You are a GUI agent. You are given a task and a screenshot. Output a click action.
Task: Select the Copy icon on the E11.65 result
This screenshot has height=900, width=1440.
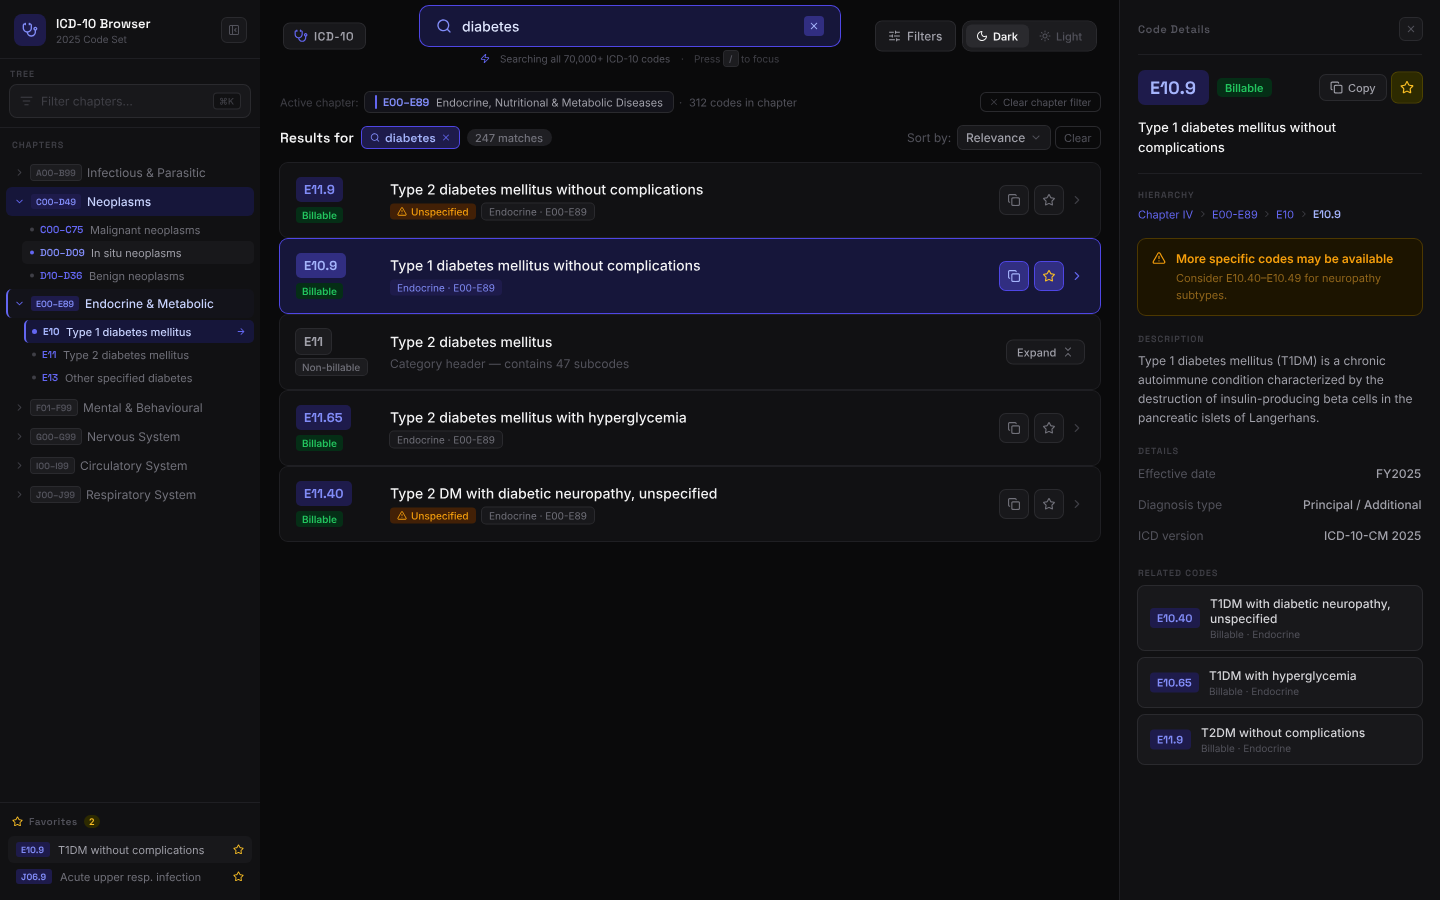click(1014, 428)
